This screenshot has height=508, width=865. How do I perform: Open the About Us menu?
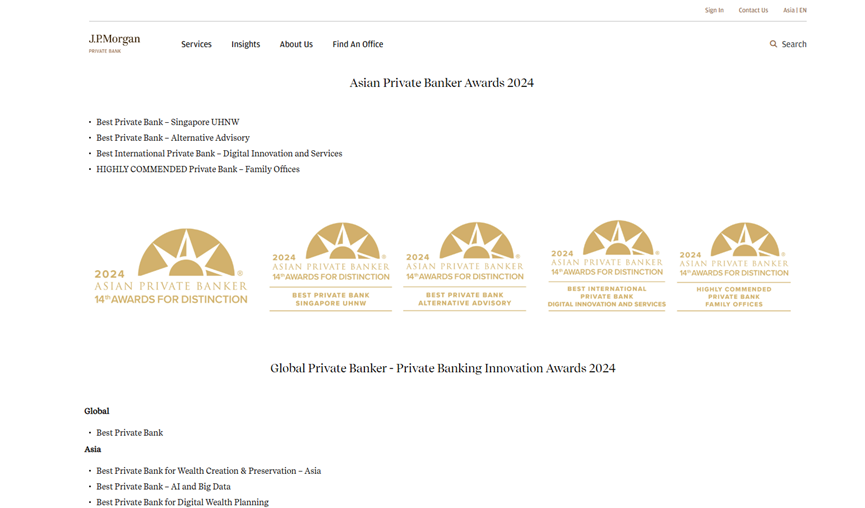(x=296, y=44)
